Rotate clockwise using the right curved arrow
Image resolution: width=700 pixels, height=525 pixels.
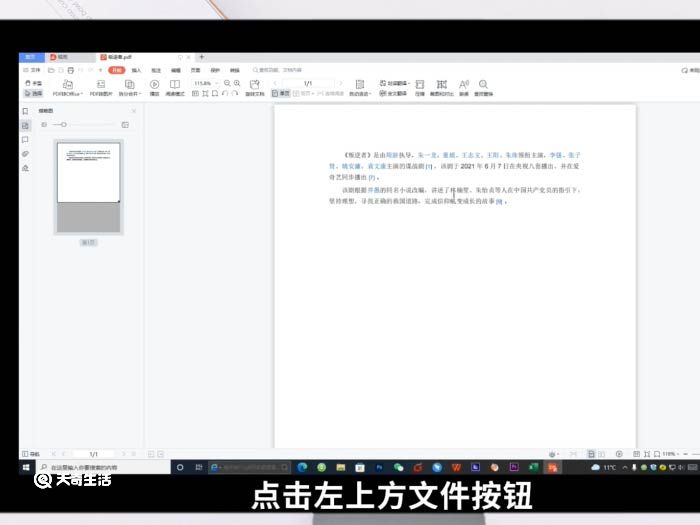tap(235, 94)
